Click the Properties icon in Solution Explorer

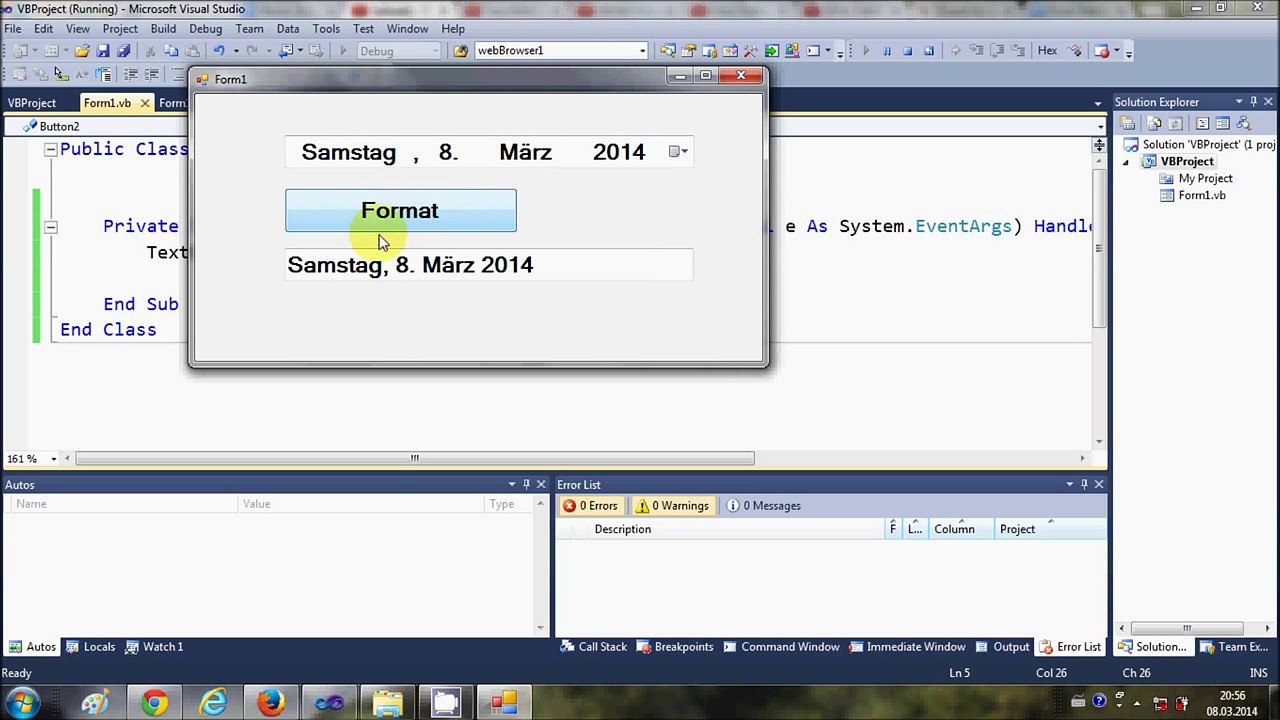pos(1128,124)
